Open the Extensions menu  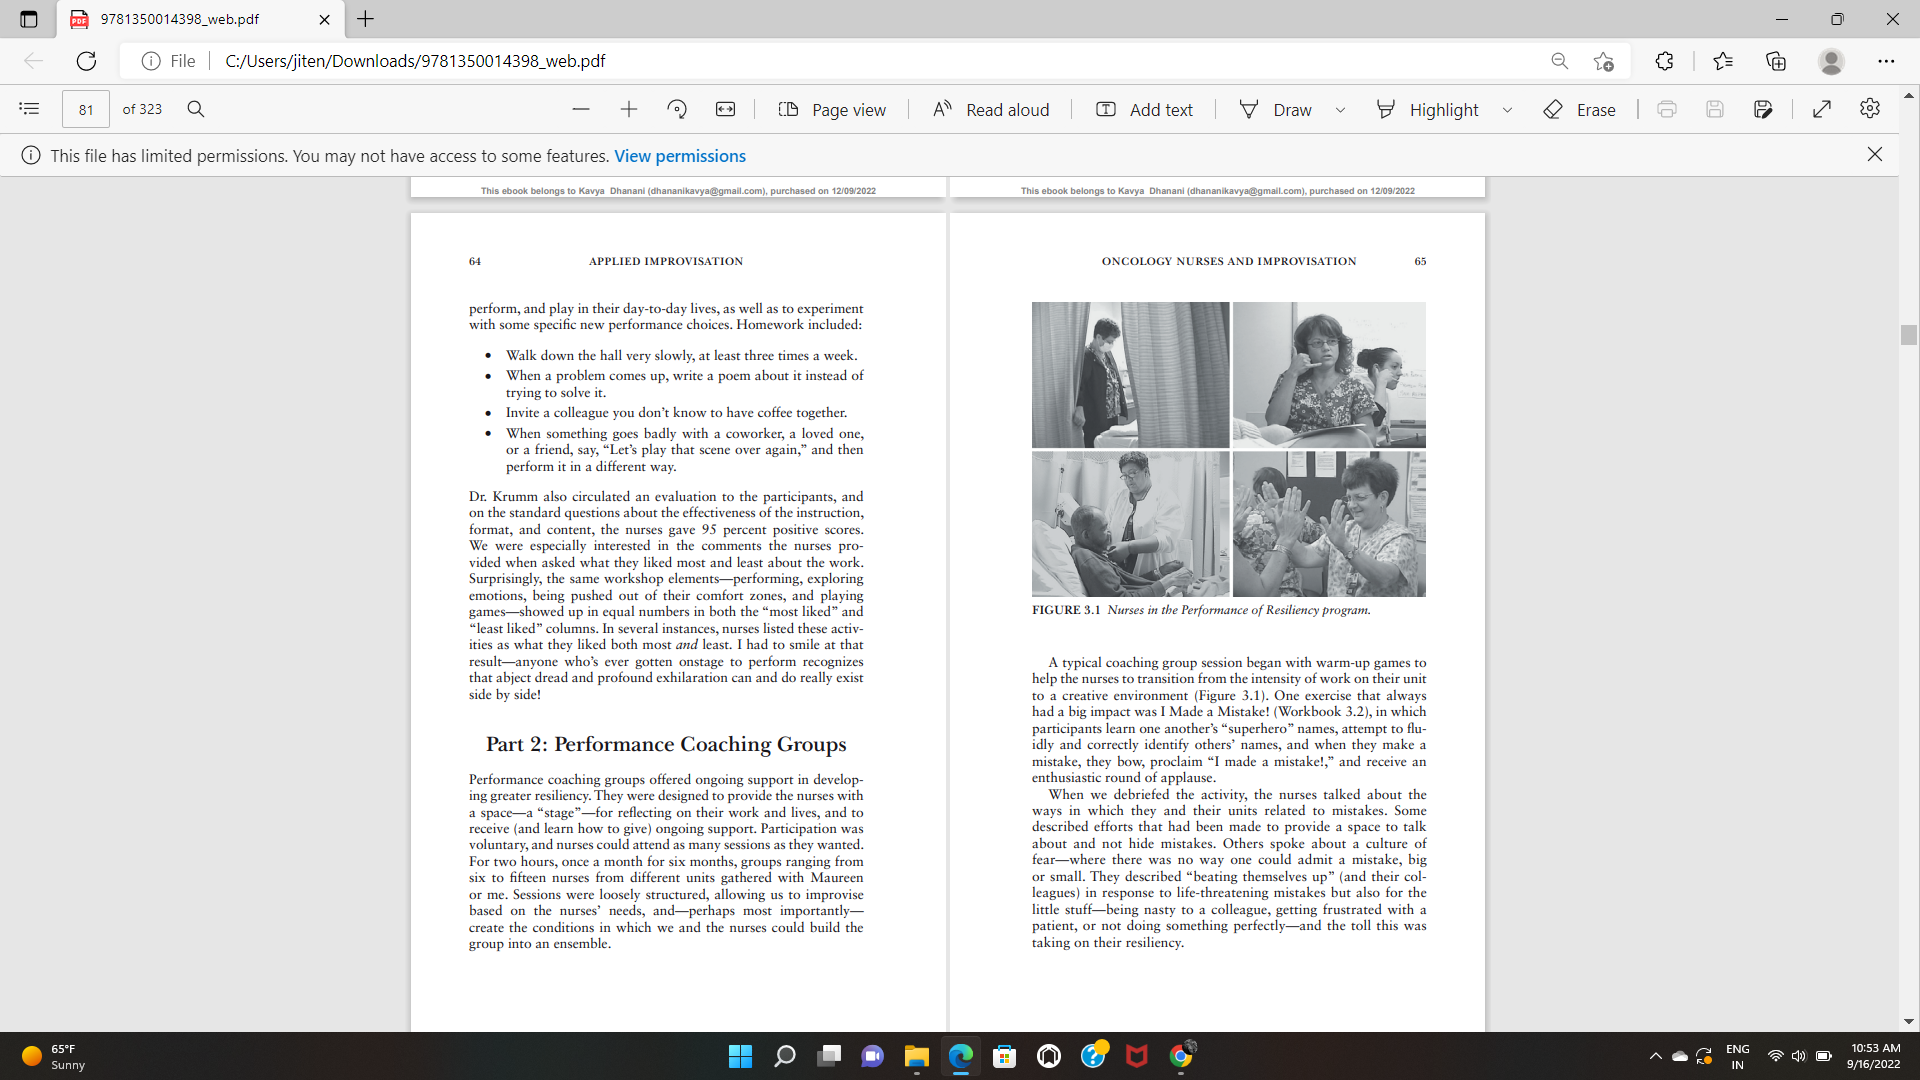pyautogui.click(x=1665, y=61)
